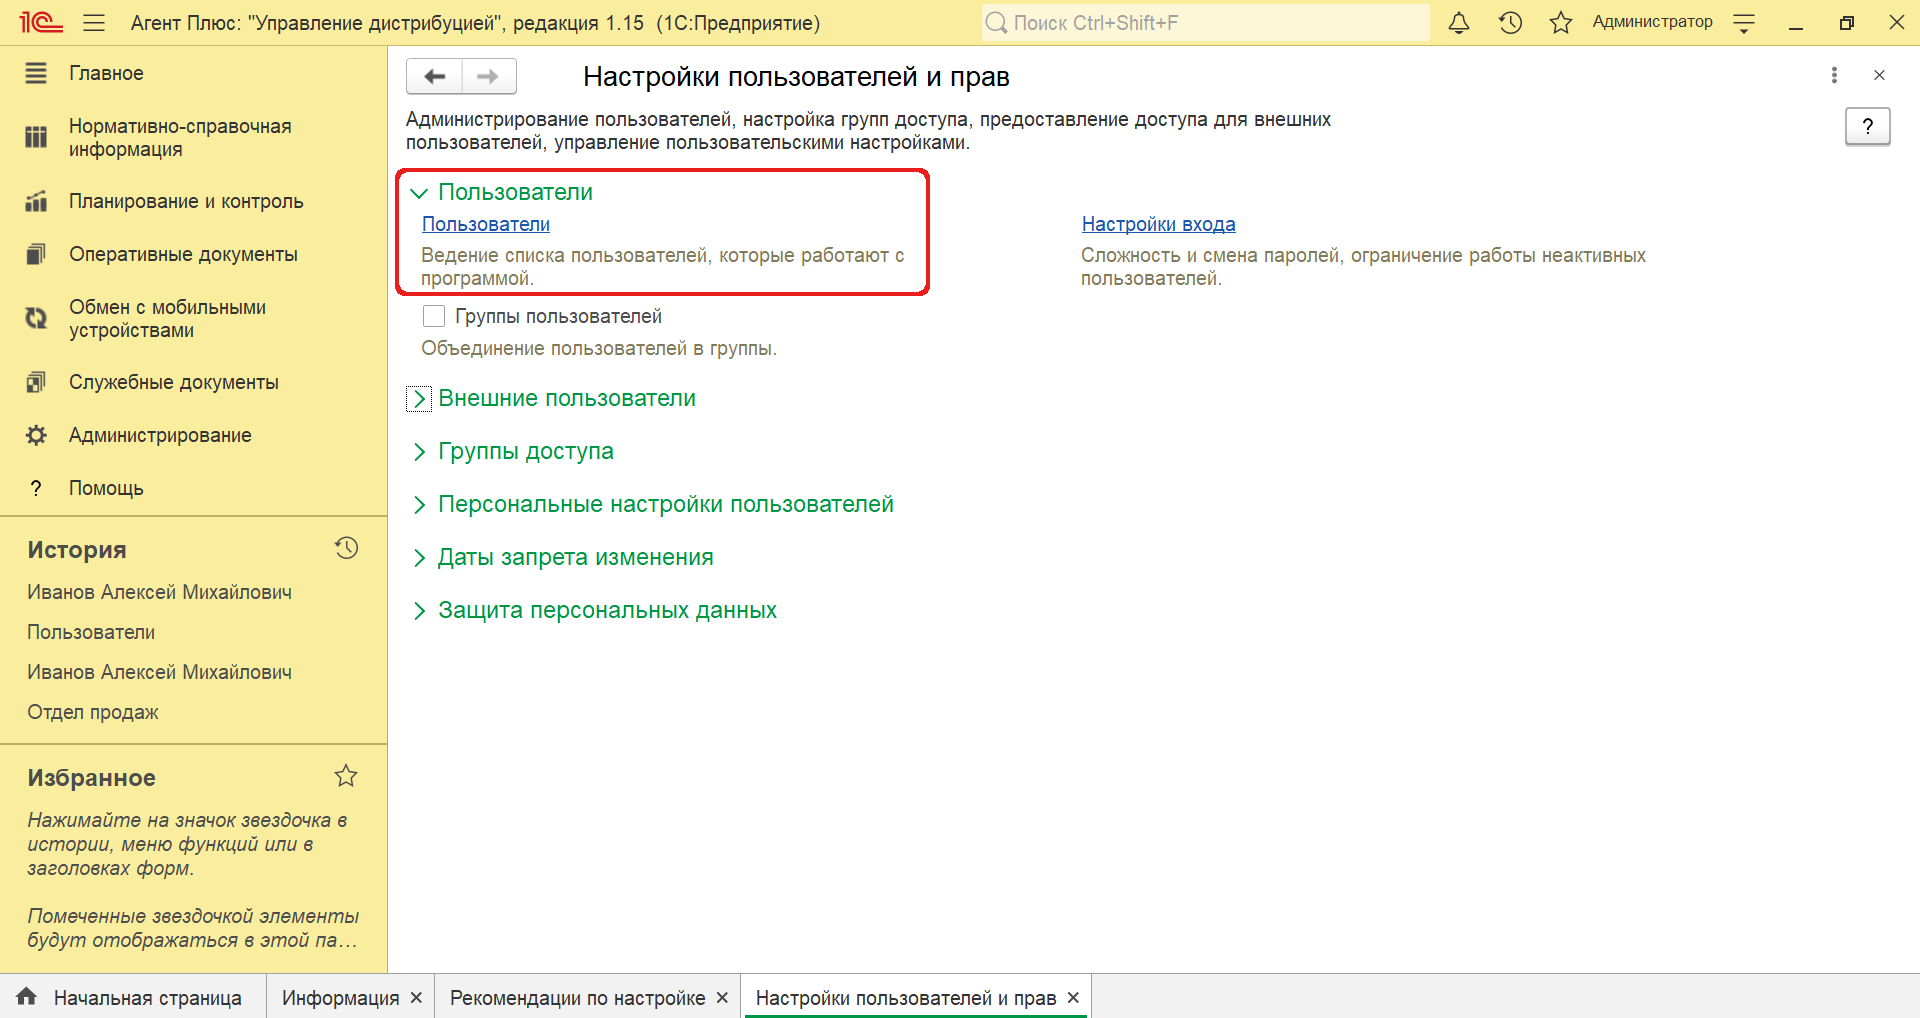This screenshot has width=1920, height=1018.
Task: Click the search field Поиск
Action: pyautogui.click(x=1205, y=23)
